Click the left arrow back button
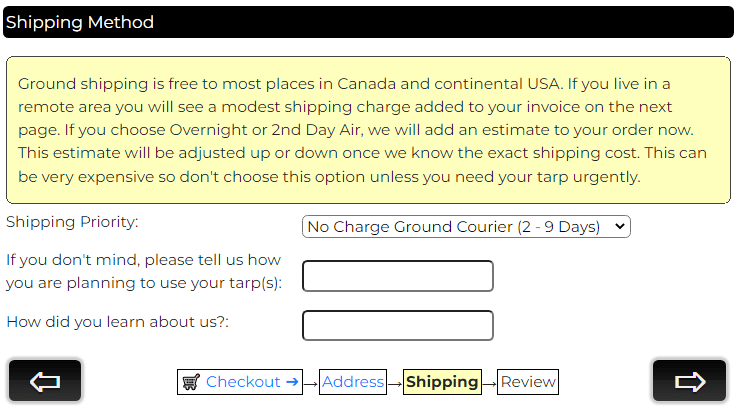The height and width of the screenshot is (411, 737). 45,381
